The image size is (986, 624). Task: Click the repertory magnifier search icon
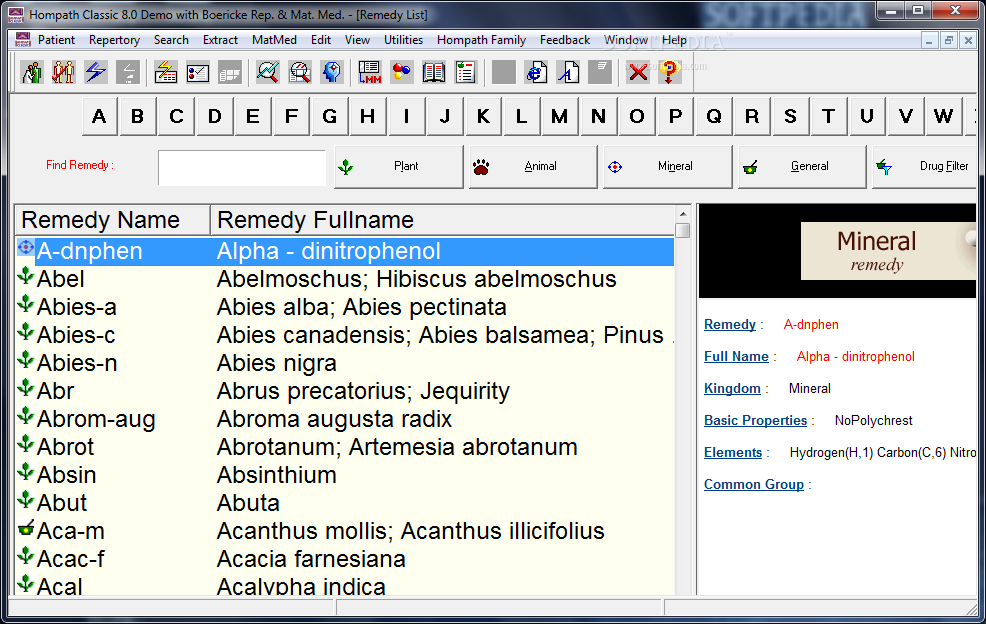(300, 72)
